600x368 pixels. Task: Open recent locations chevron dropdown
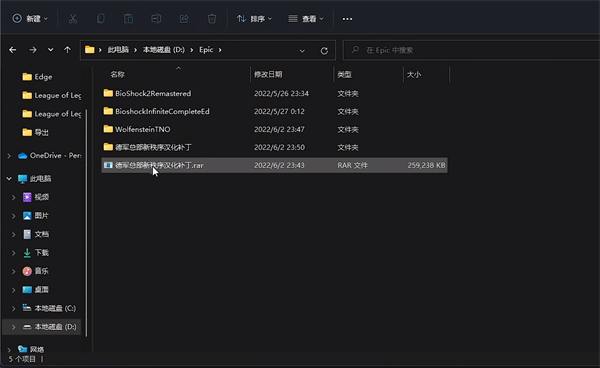pos(51,50)
